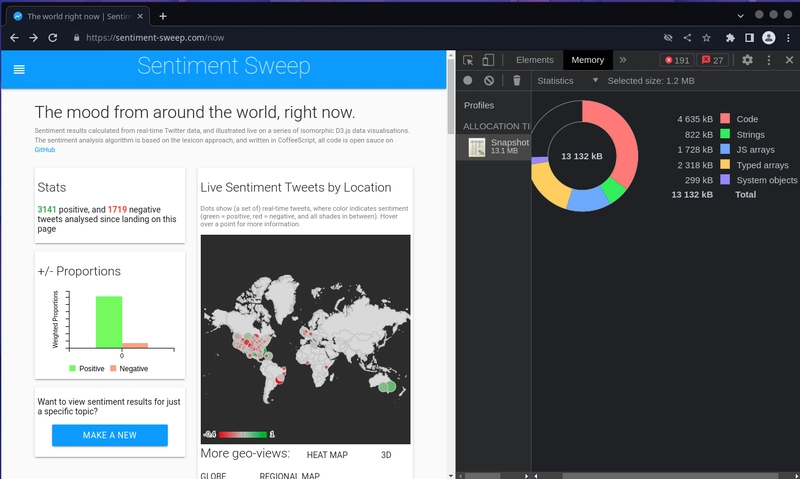Click the Positive legend item
Viewport: 800px width, 479px height.
pyautogui.click(x=87, y=368)
